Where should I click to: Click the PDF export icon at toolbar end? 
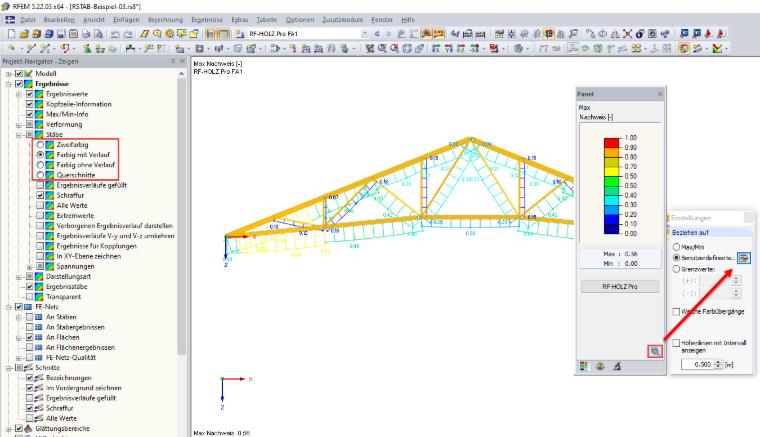721,34
